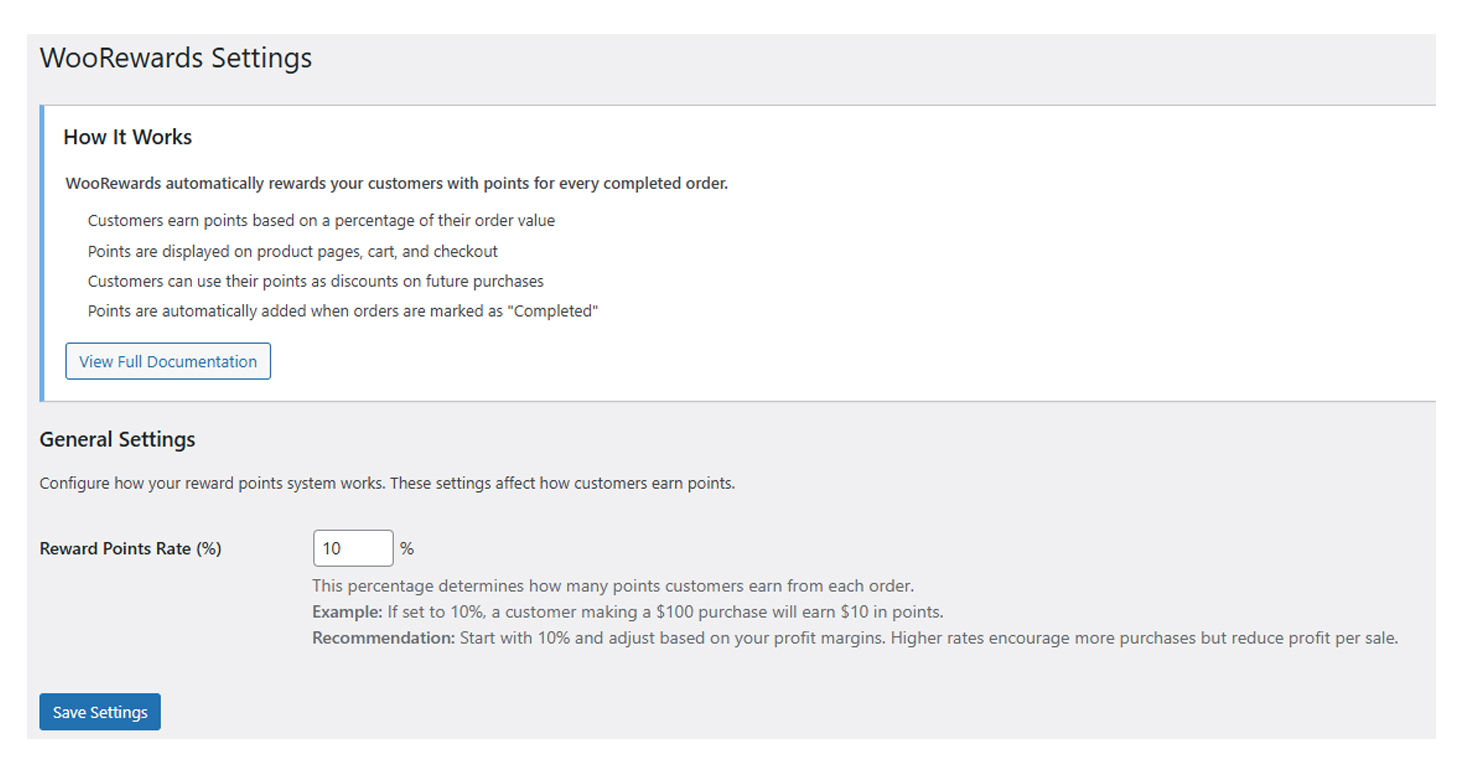
Task: Click the bullet about earning points by percentage
Action: coord(321,220)
